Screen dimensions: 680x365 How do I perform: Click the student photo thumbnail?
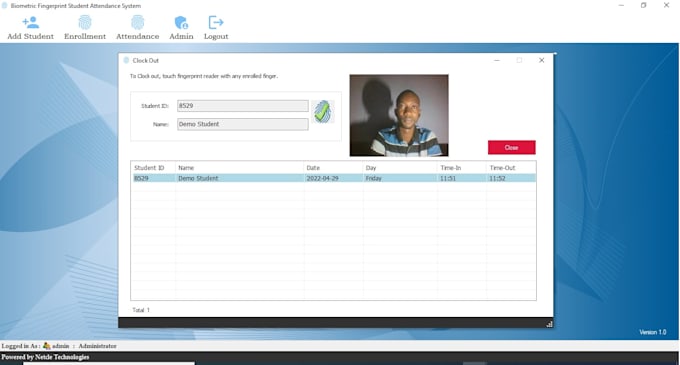pyautogui.click(x=399, y=115)
